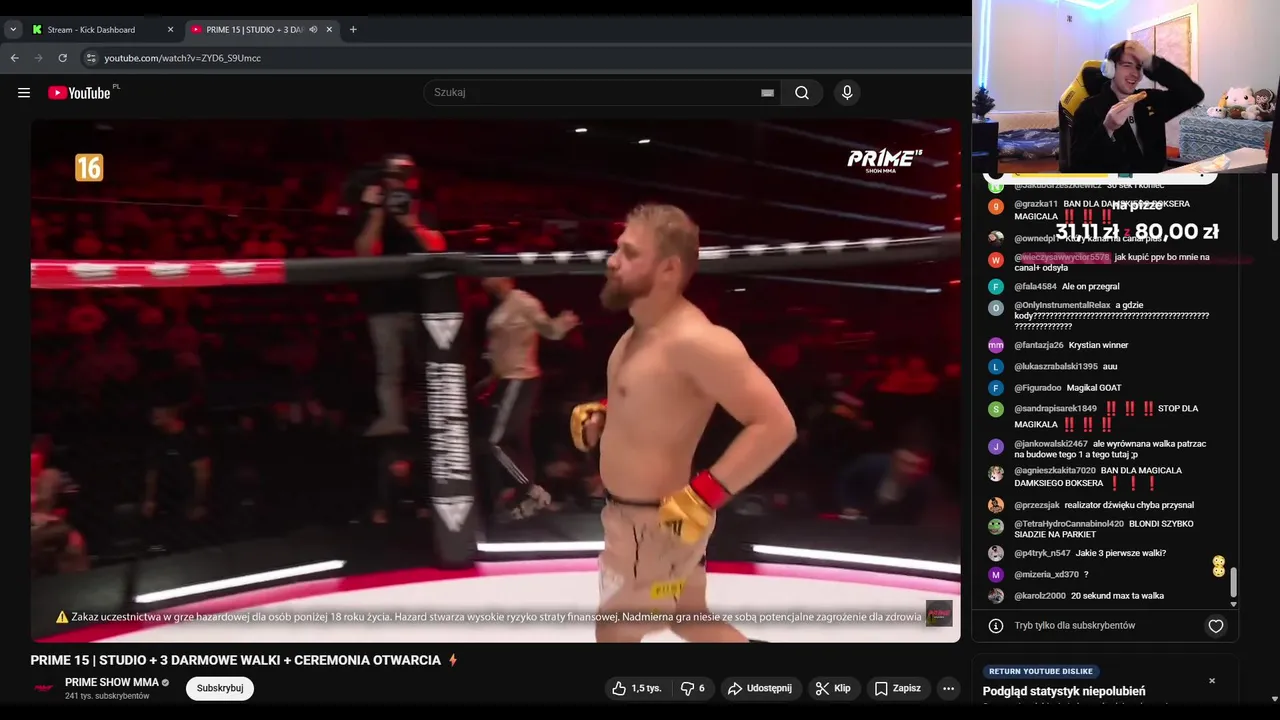
Task: Click the RETURN YOUTUBE DISLIKE badge
Action: pyautogui.click(x=1041, y=671)
